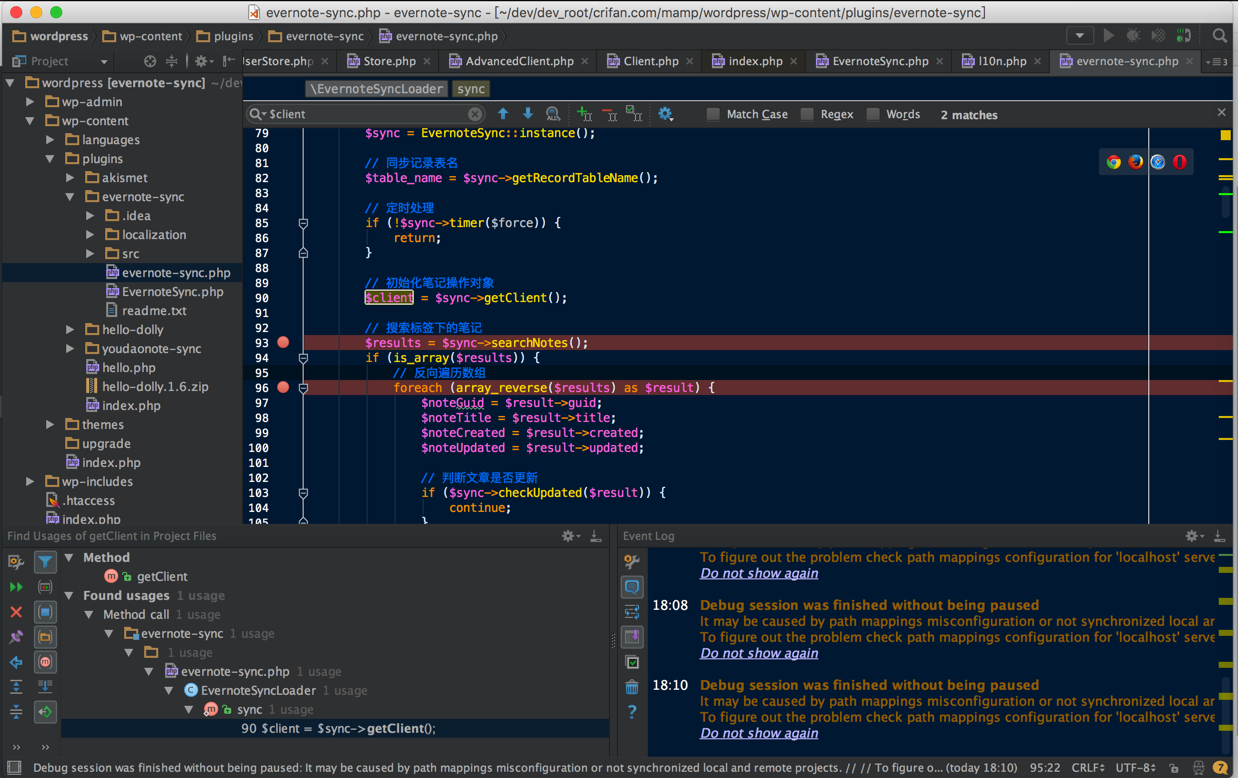The width and height of the screenshot is (1238, 778).
Task: Click 18:10 'Do not show again' link
Action: (x=758, y=733)
